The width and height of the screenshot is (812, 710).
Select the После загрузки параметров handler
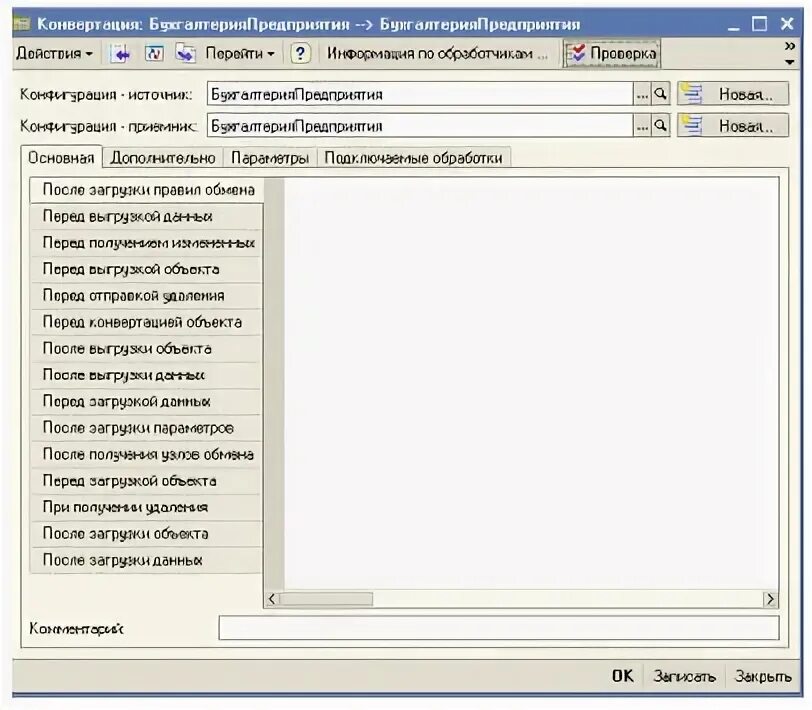pos(147,428)
